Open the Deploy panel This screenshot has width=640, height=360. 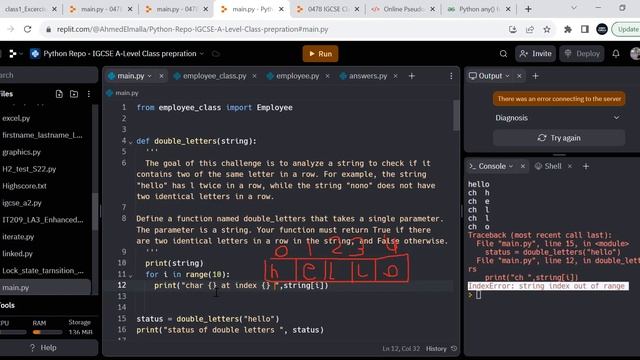point(582,54)
